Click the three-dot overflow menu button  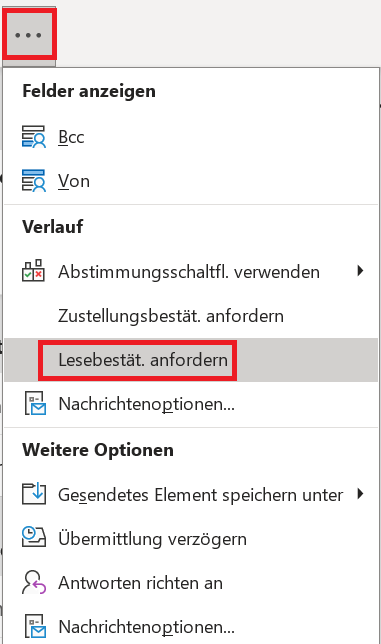[28, 35]
